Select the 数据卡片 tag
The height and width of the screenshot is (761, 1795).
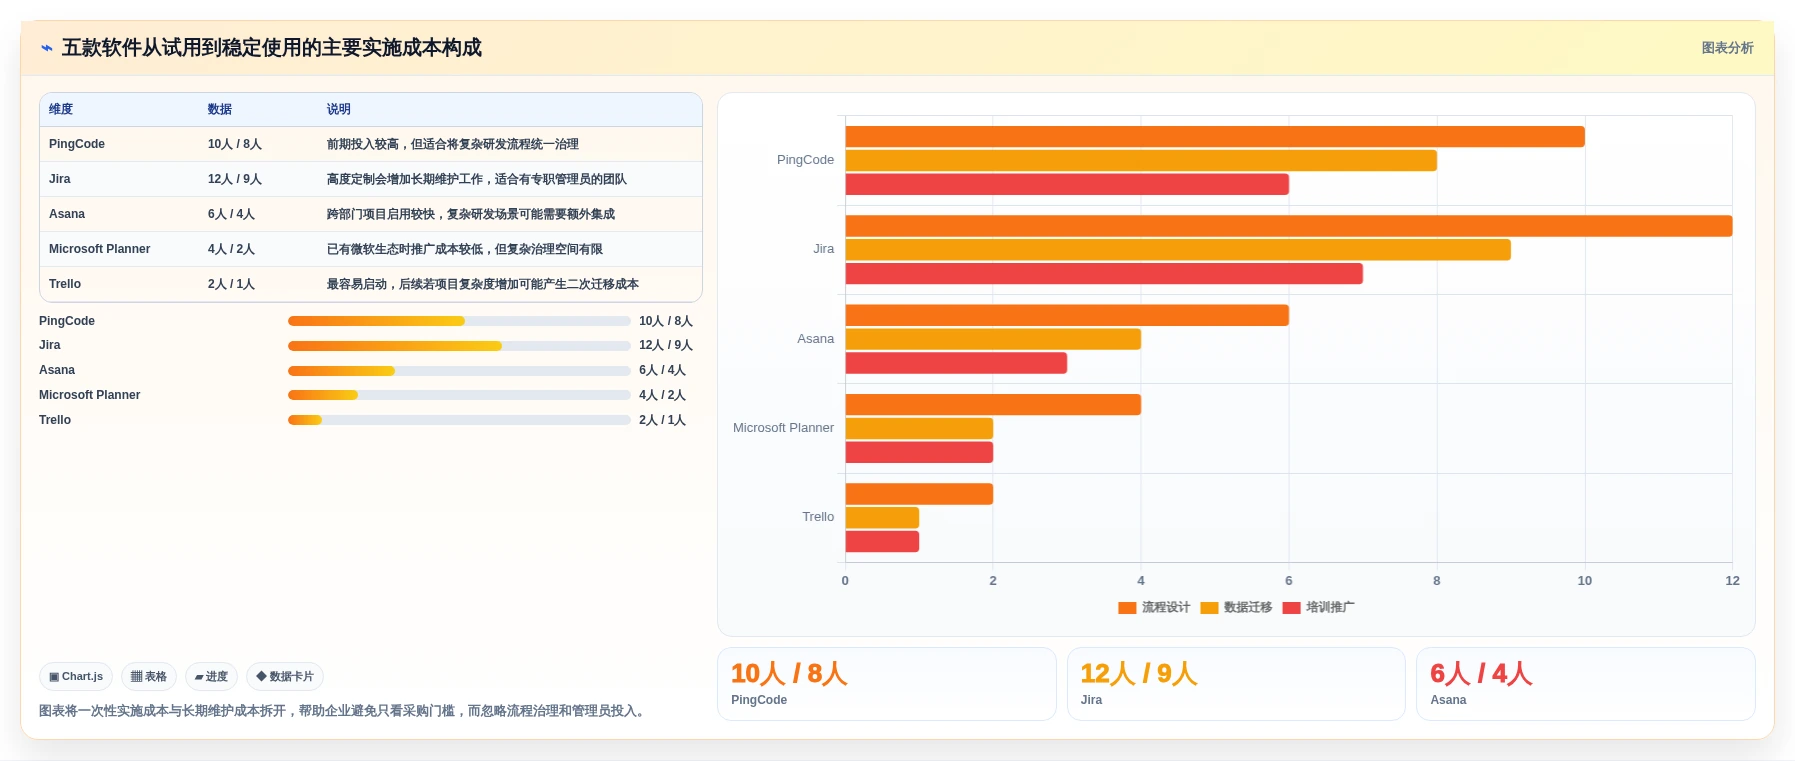click(285, 677)
